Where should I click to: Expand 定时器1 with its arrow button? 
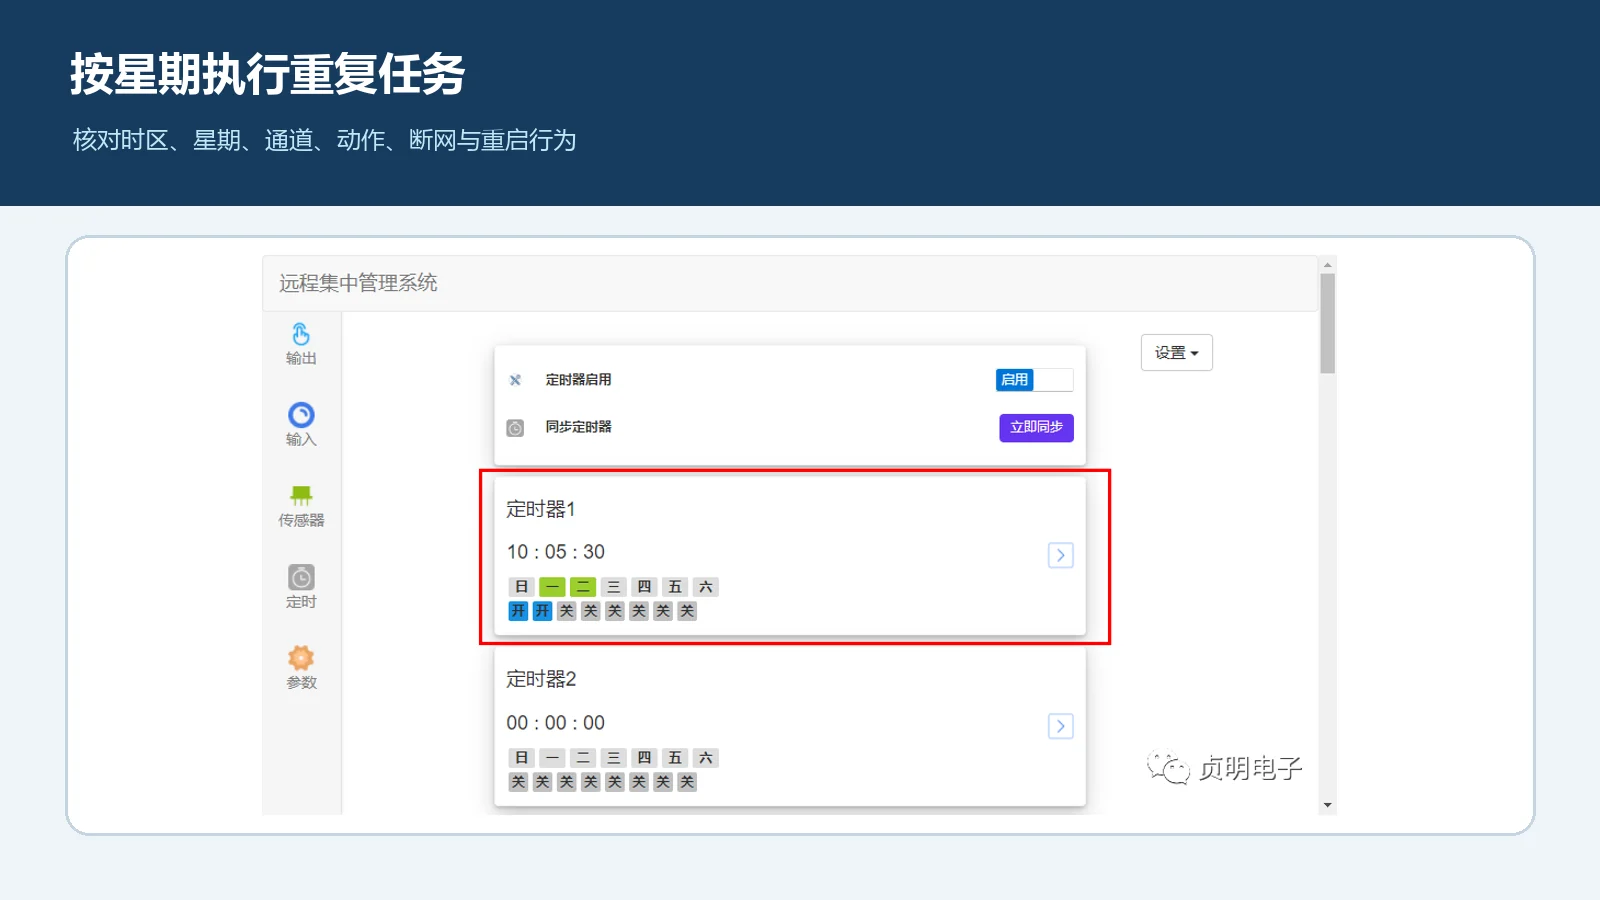tap(1060, 555)
